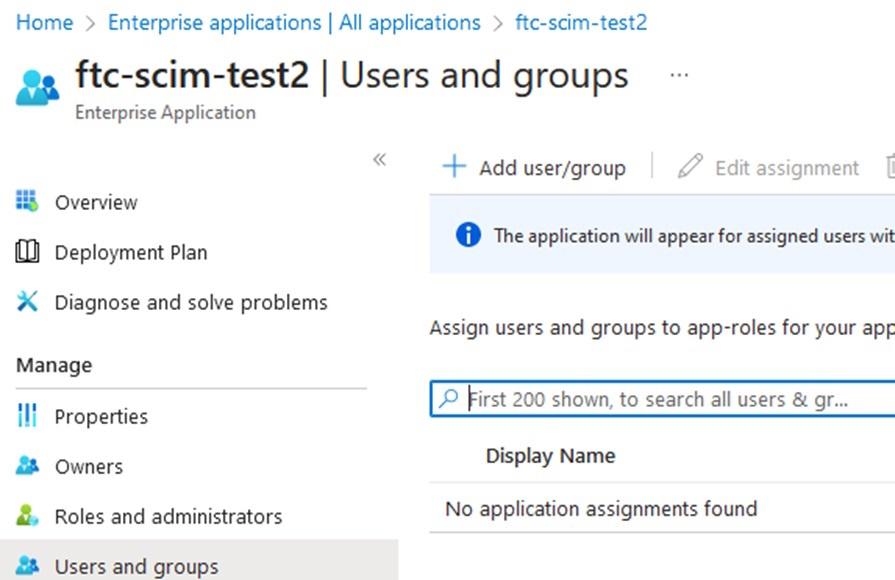Open Roles and administrators via its icon
895x580 pixels.
click(27, 516)
